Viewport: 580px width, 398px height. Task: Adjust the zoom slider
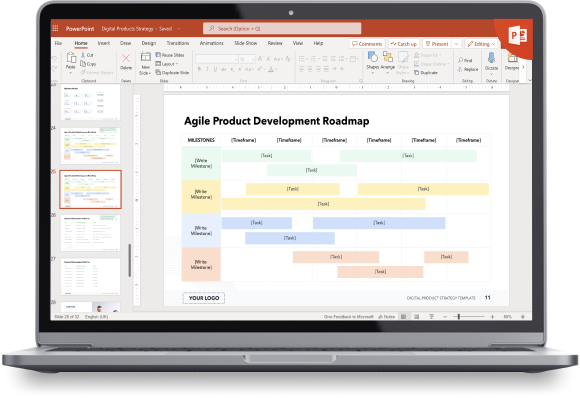459,317
